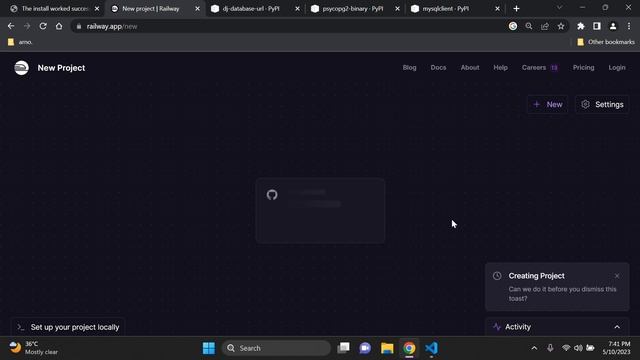Open Other bookmarks folder

point(606,42)
